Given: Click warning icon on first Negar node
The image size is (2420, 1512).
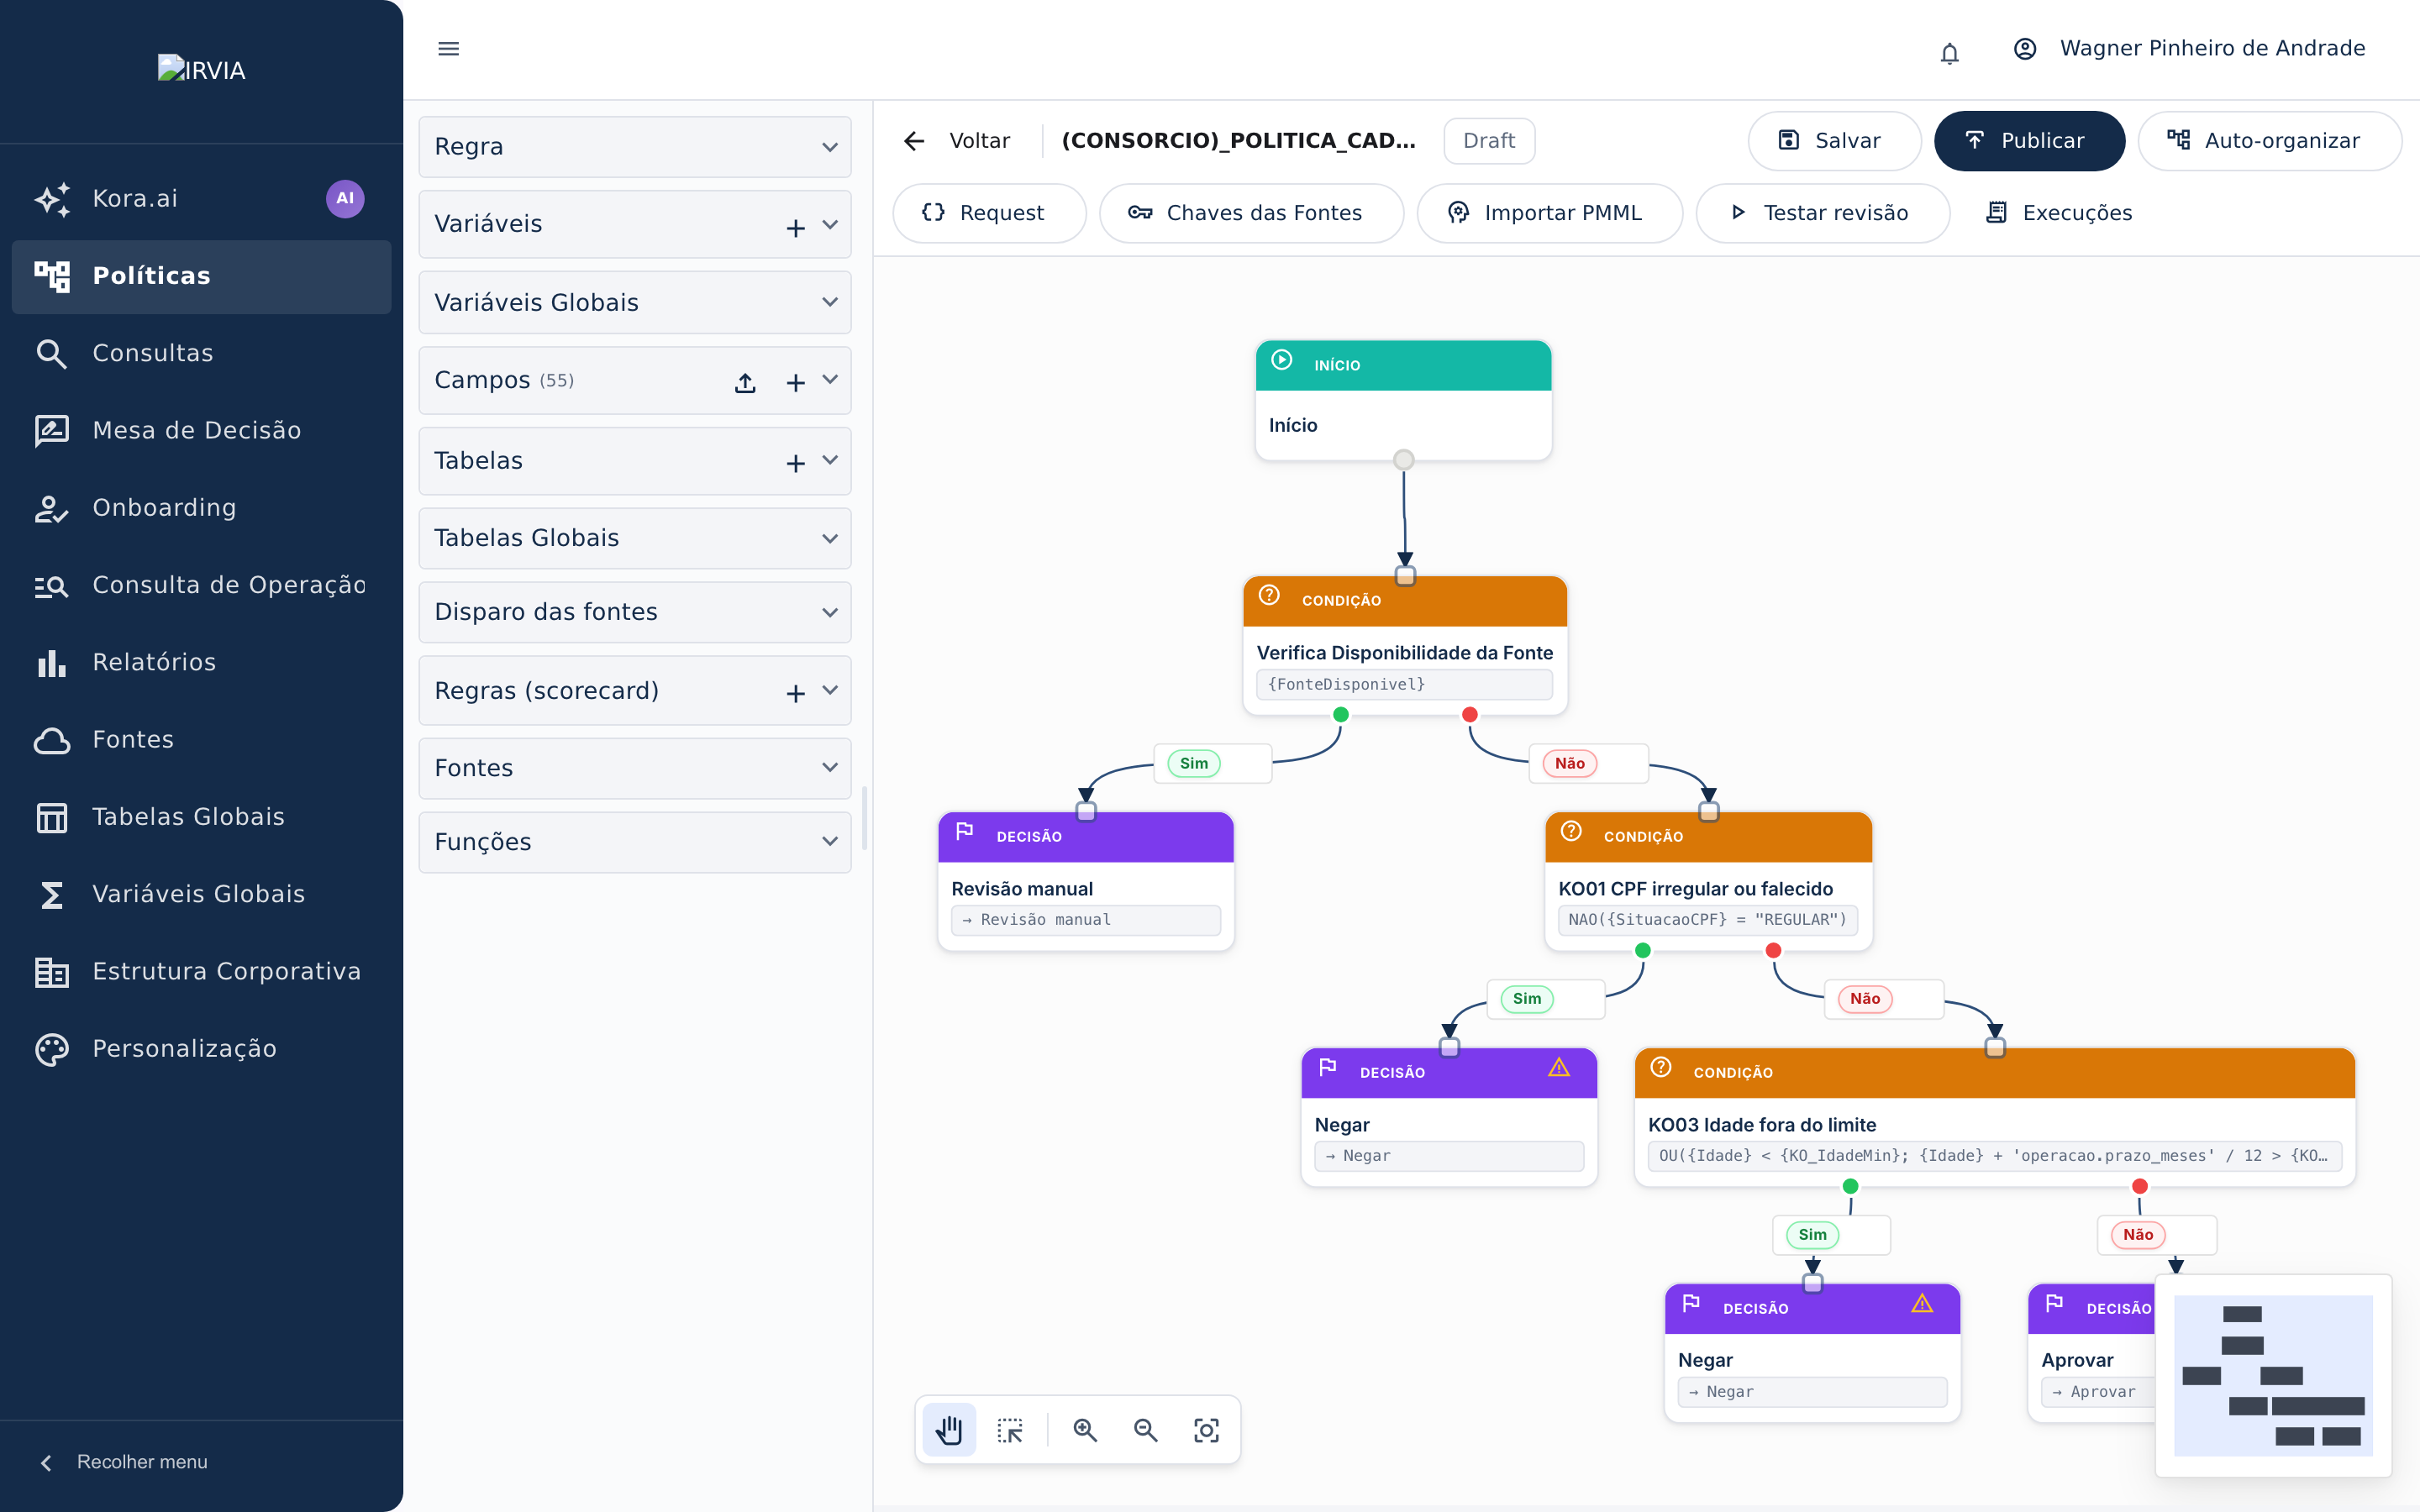Looking at the screenshot, I should coord(1559,1068).
